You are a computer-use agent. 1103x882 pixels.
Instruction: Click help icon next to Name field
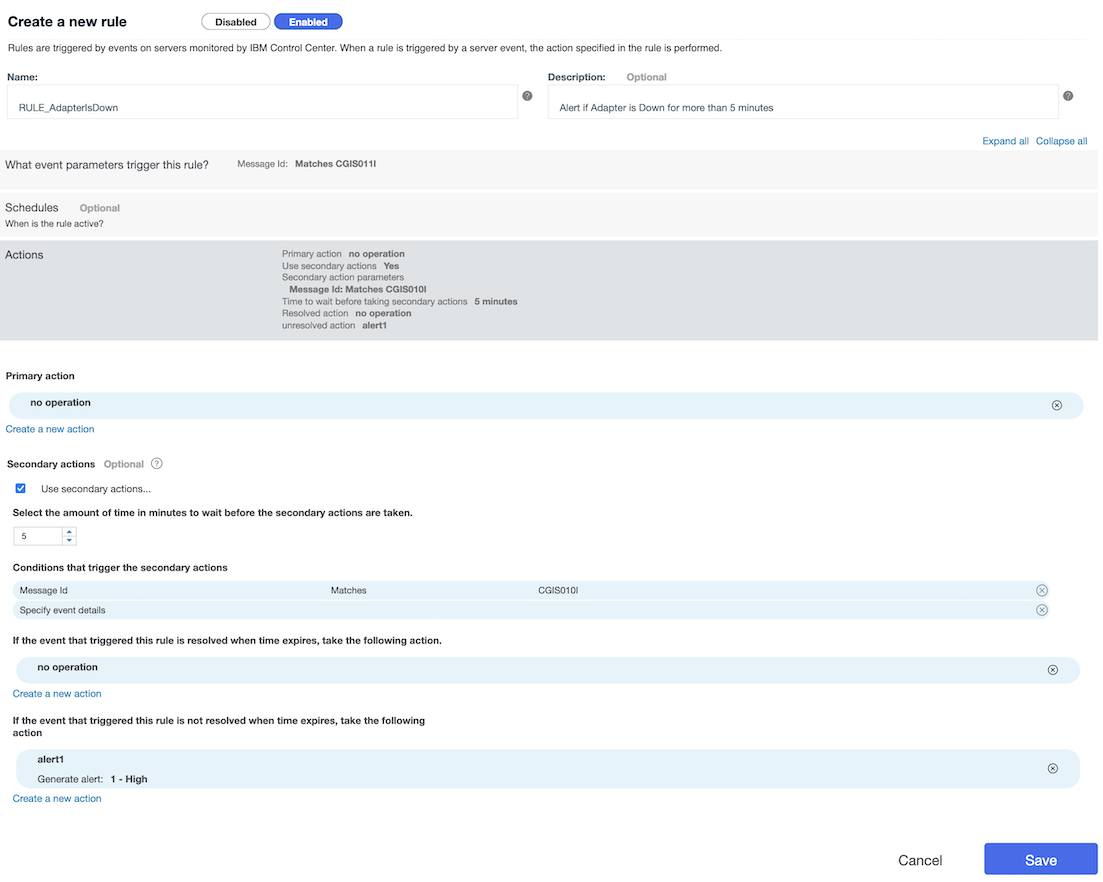point(527,96)
